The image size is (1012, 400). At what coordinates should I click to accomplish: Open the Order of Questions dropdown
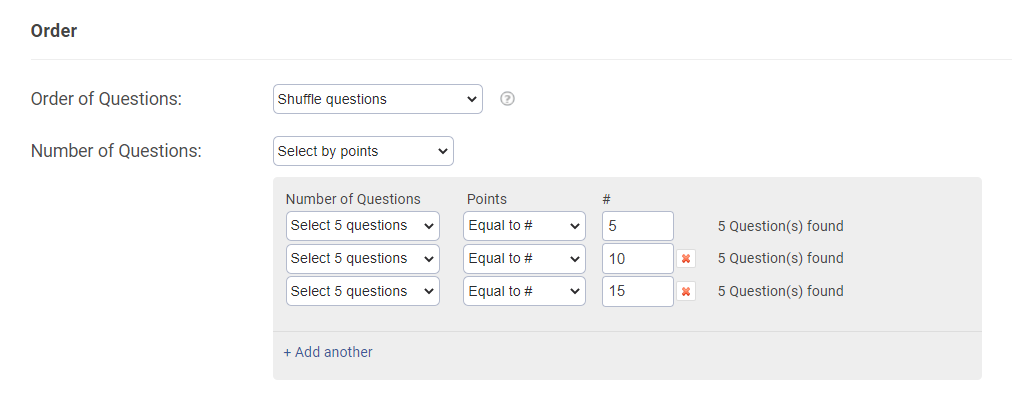377,99
